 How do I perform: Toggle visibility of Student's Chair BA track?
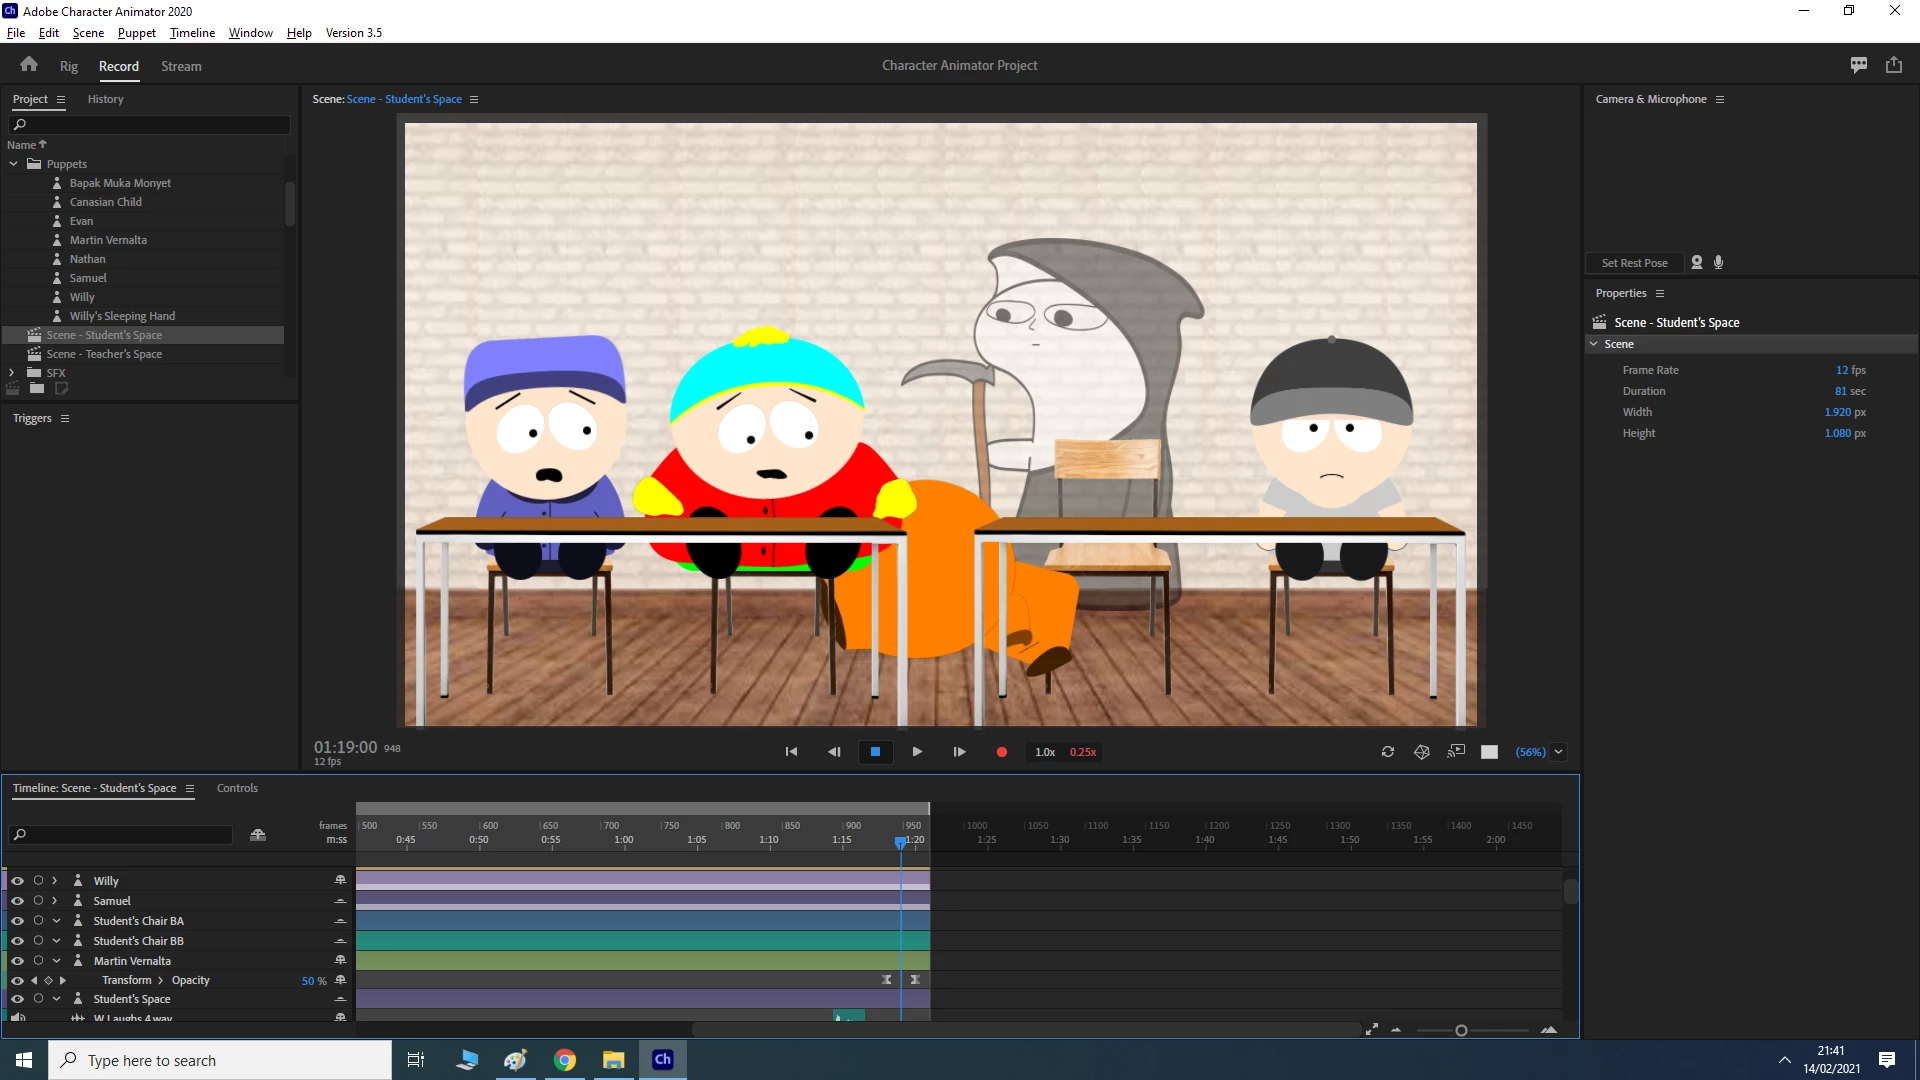point(17,921)
